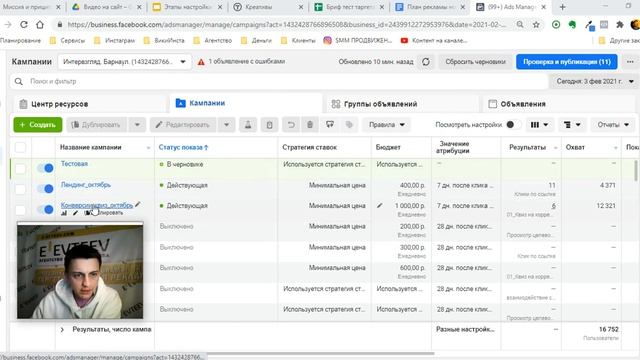
Task: Click the browser reload page icon
Action: 24,24
